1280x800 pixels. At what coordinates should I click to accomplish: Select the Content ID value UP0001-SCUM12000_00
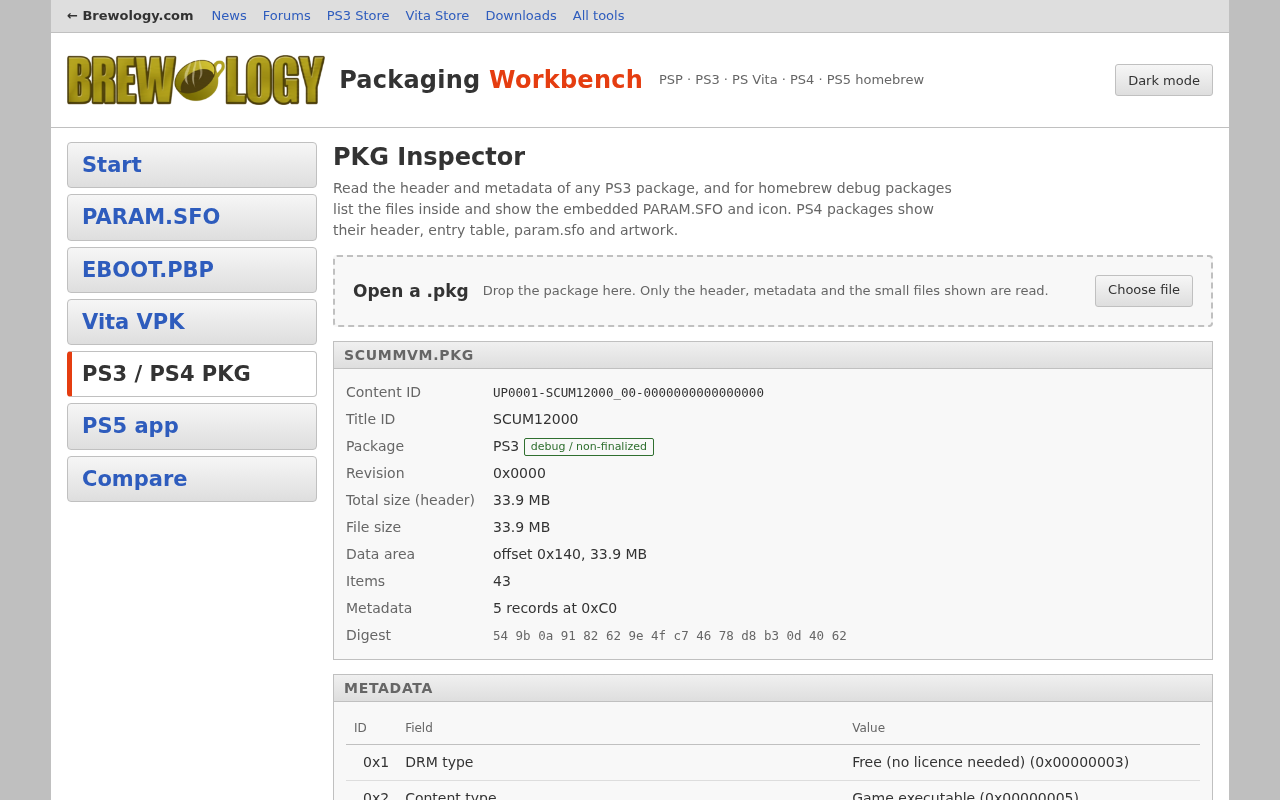628,393
